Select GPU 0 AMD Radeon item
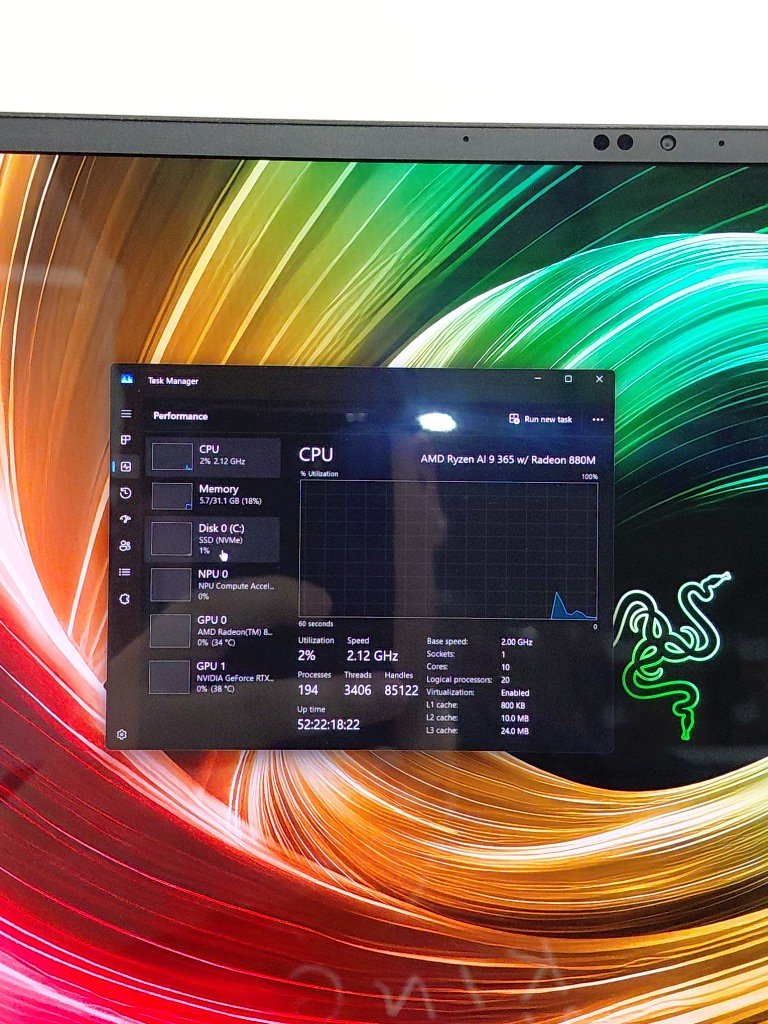Screen dimensions: 768x1024 tap(212, 631)
